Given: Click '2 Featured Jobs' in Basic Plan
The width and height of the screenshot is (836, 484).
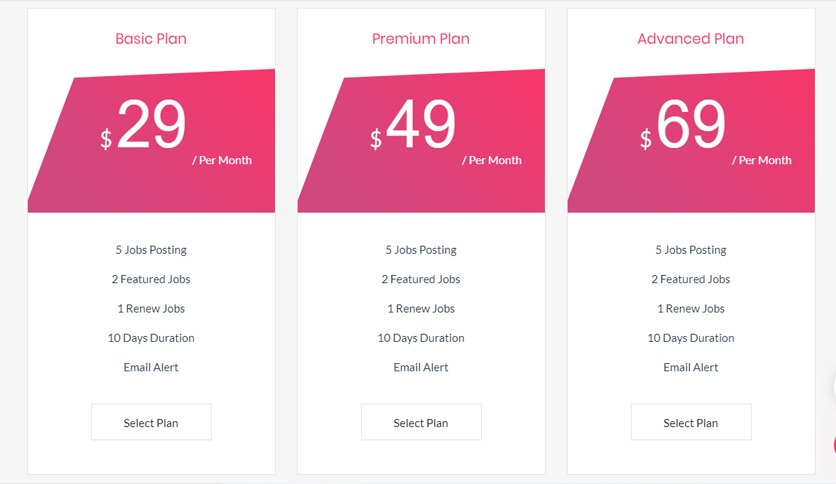Looking at the screenshot, I should point(151,279).
